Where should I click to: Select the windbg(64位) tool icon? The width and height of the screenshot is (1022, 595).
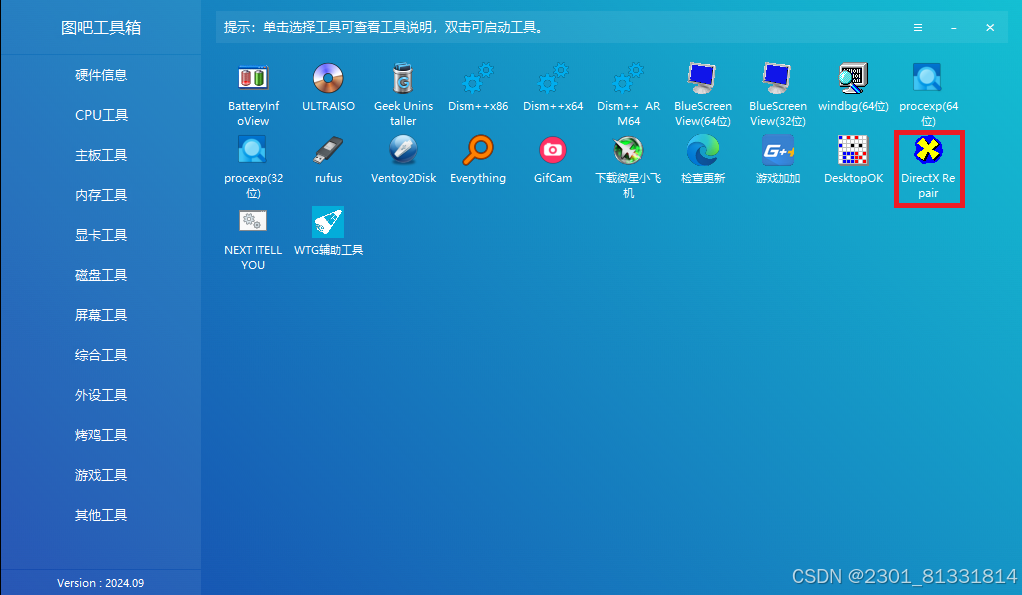click(x=853, y=78)
